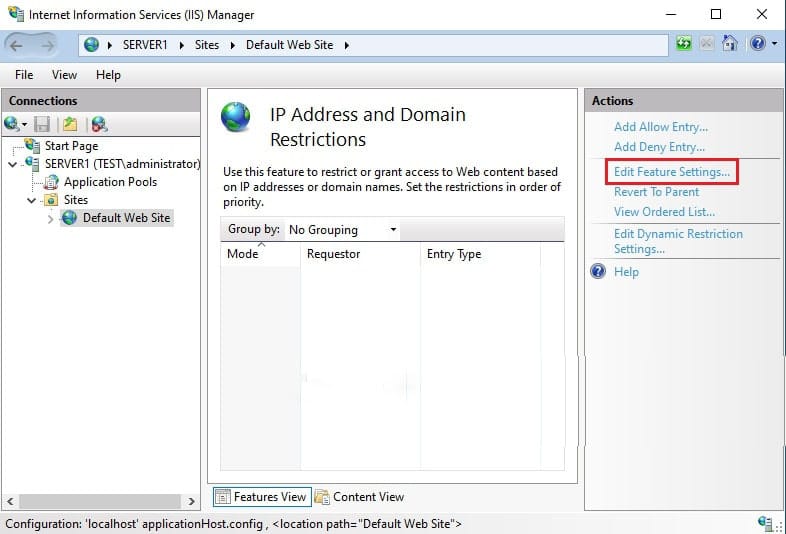The image size is (786, 534).
Task: Open the Group by dropdown
Action: pyautogui.click(x=343, y=230)
